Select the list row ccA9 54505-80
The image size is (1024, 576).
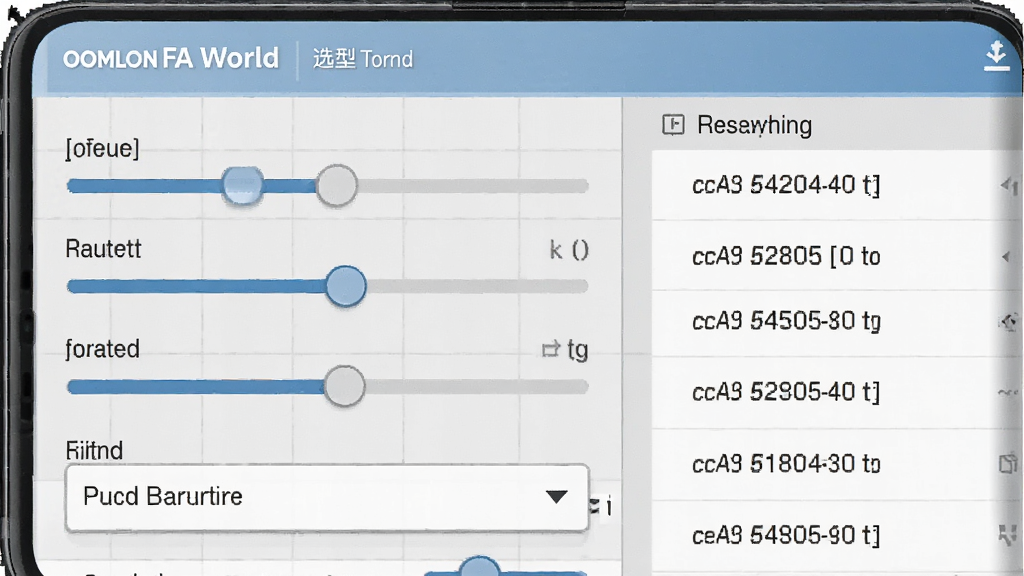click(x=837, y=321)
